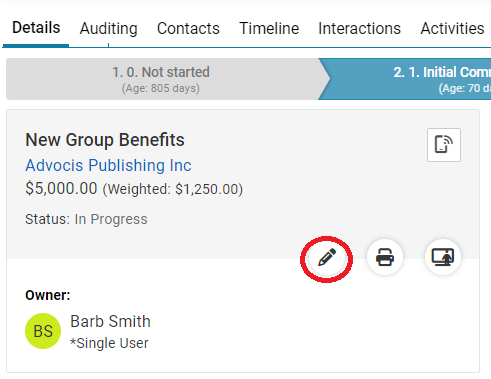Select the BS owner avatar
Image resolution: width=491 pixels, height=379 pixels.
[x=43, y=331]
